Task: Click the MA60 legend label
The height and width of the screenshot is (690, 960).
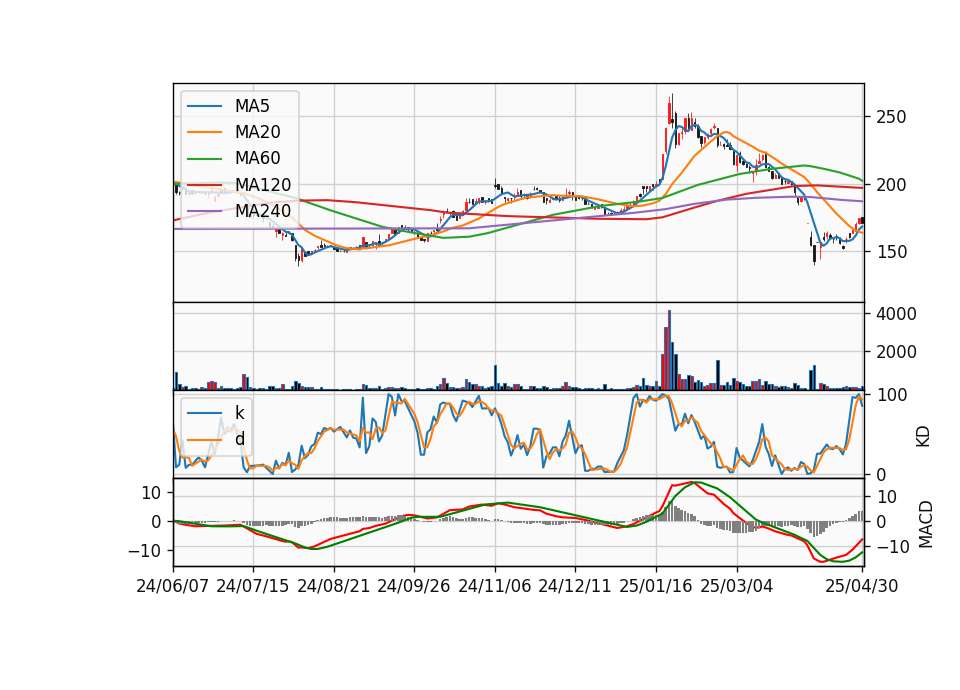Action: coord(257,158)
